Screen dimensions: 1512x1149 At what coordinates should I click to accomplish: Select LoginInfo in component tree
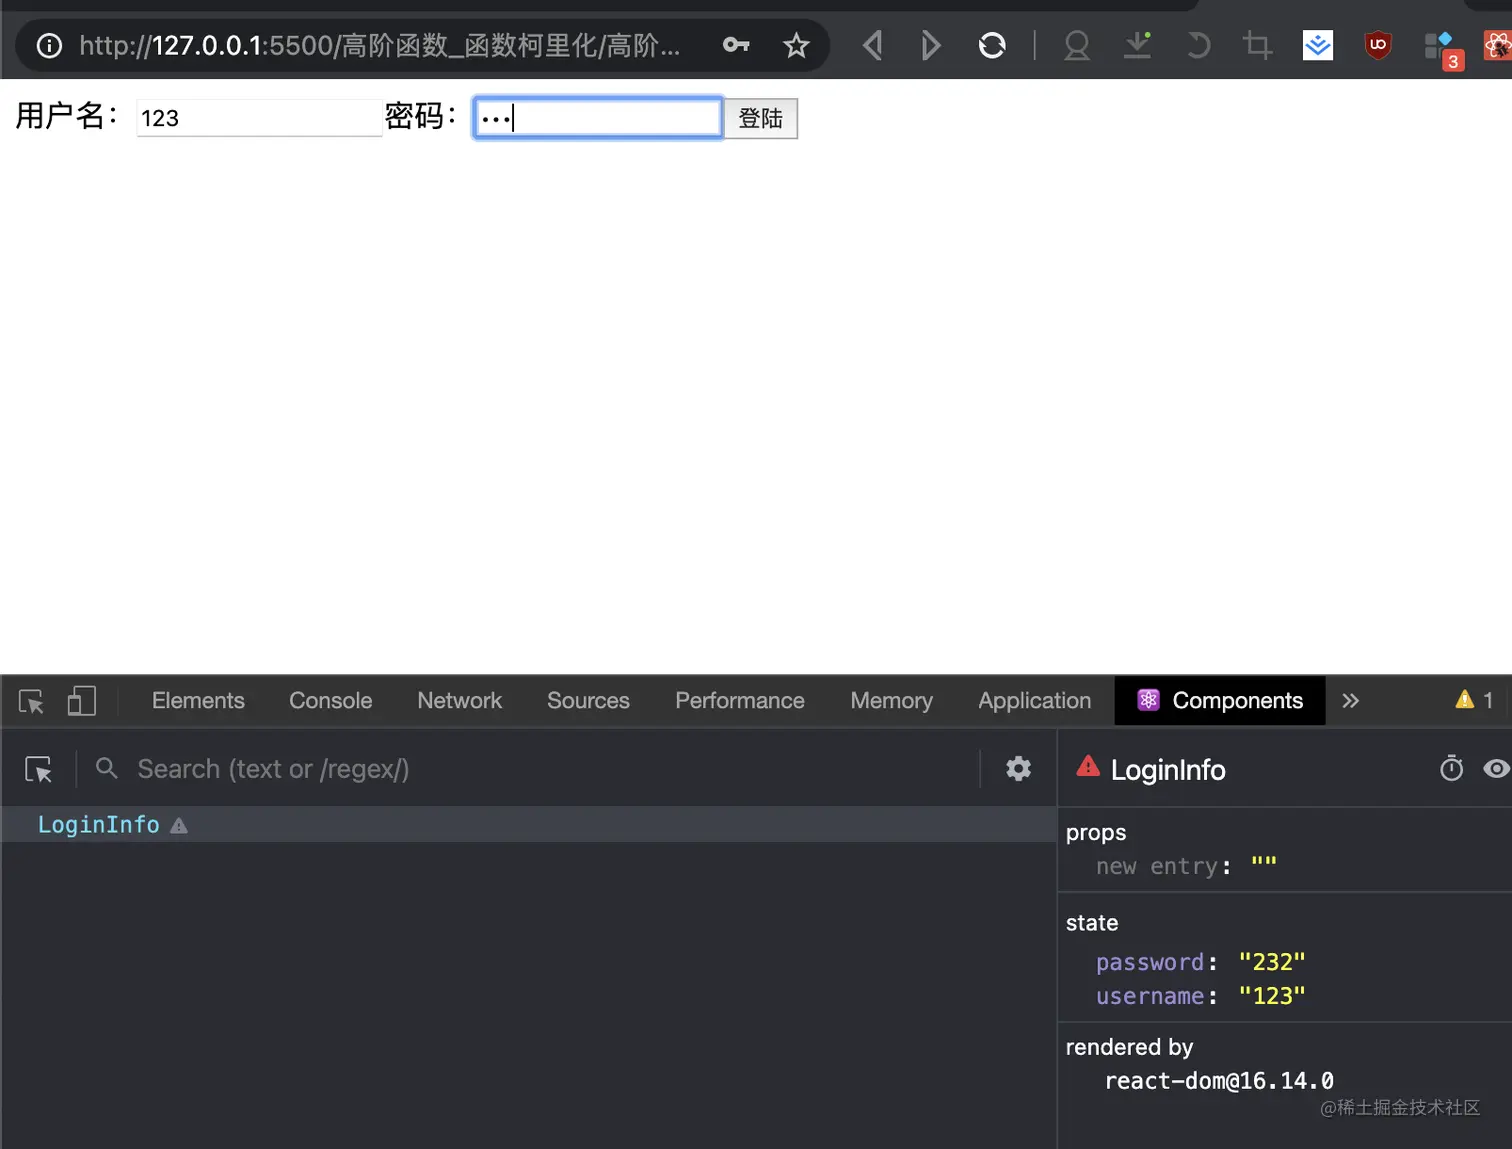click(98, 825)
